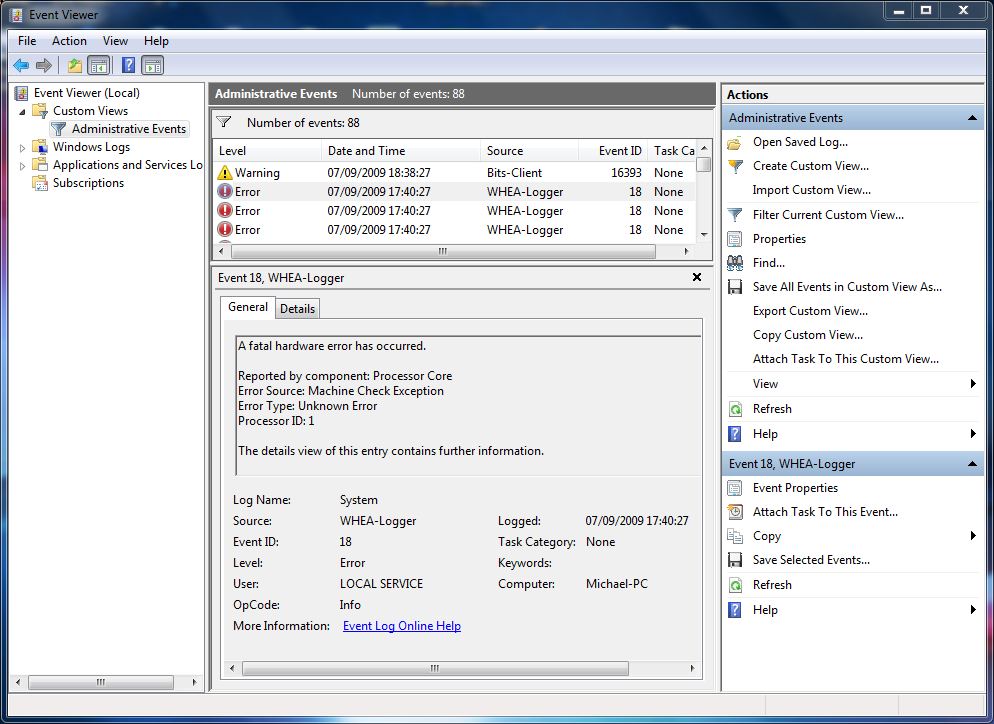Click the Event Properties icon
The width and height of the screenshot is (994, 724).
click(735, 488)
